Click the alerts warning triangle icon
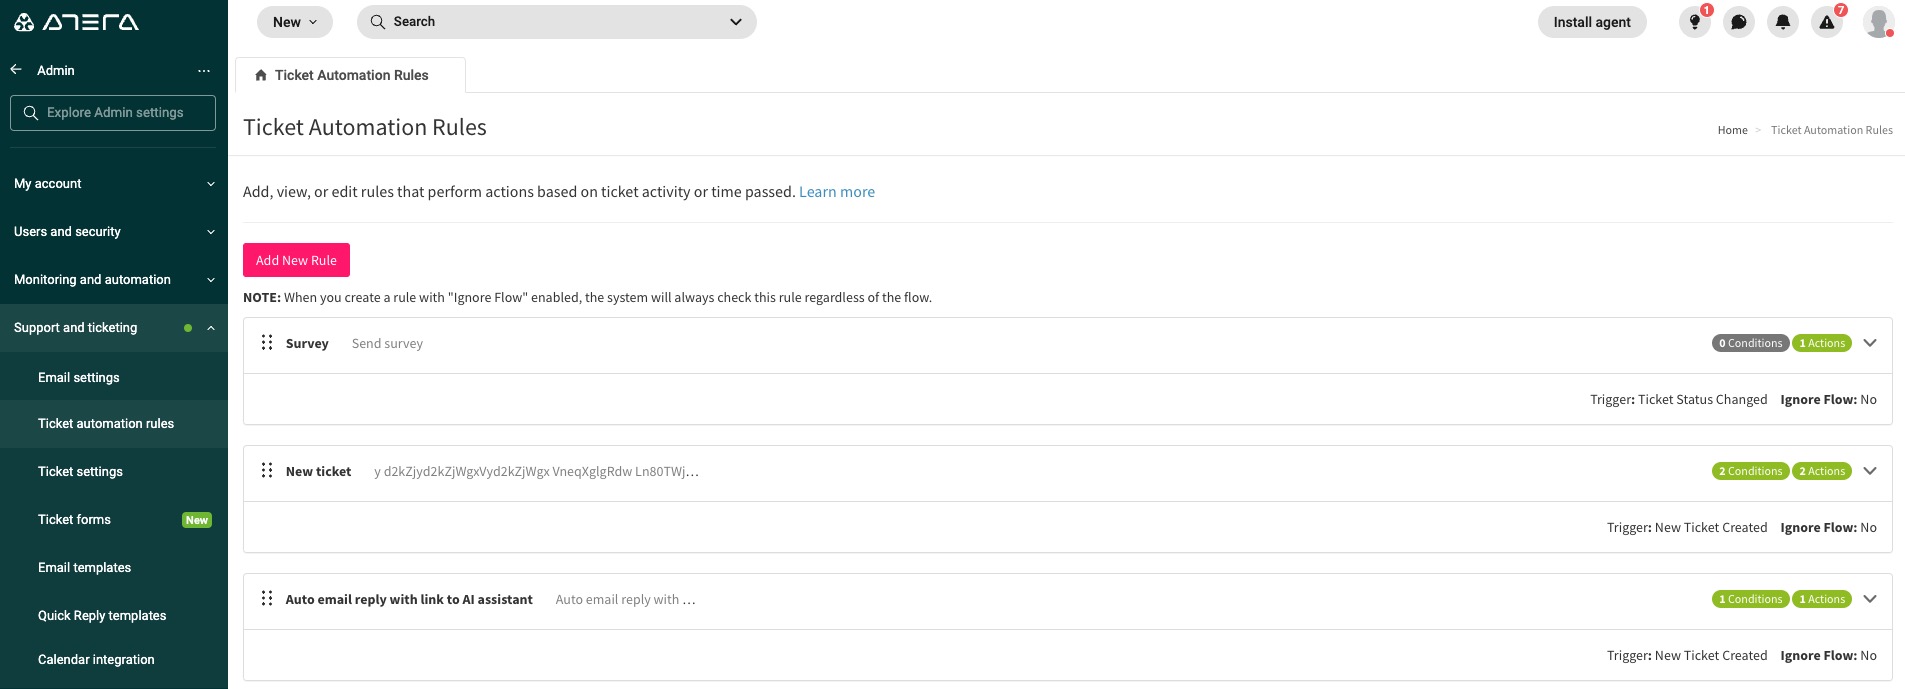 1827,22
